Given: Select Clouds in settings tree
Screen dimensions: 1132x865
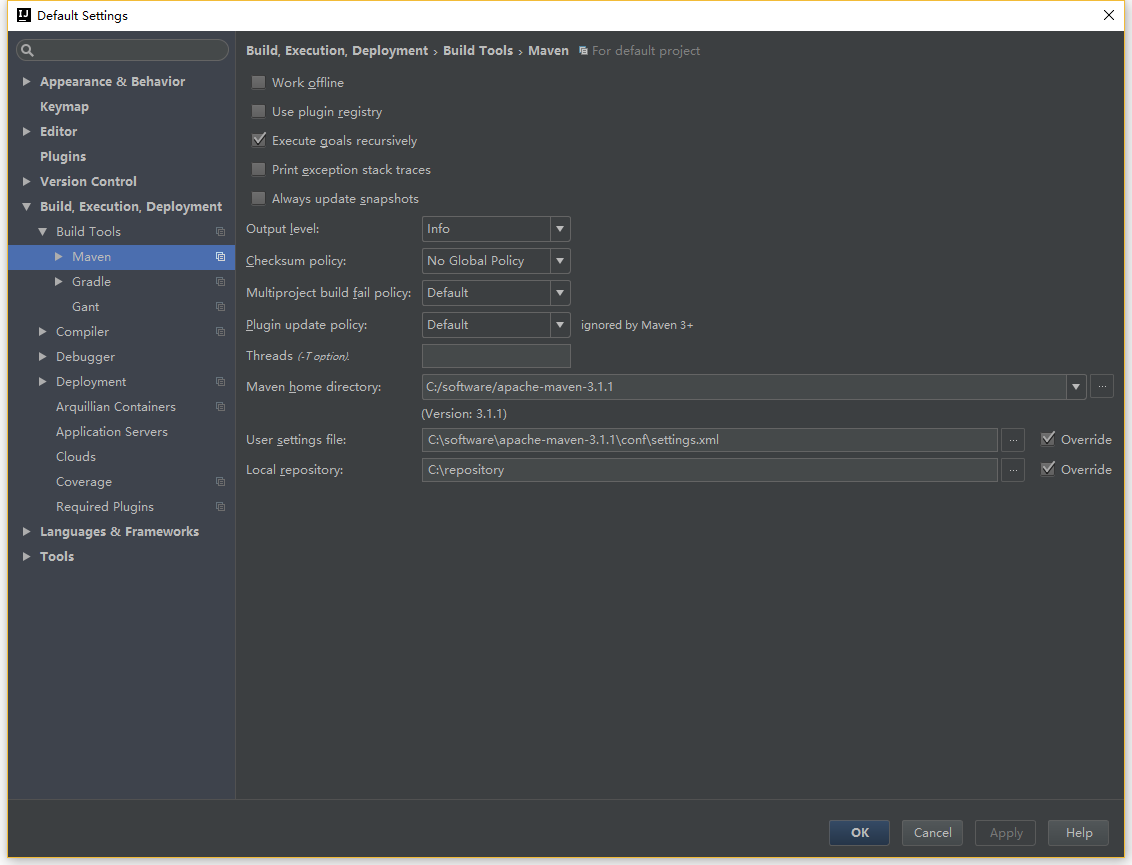Looking at the screenshot, I should 76,457.
